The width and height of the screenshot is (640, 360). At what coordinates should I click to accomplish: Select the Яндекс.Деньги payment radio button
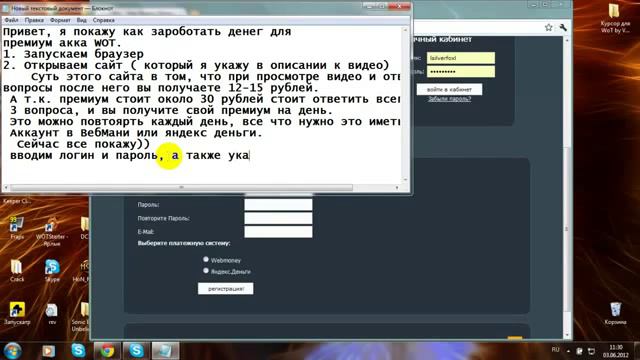click(206, 270)
